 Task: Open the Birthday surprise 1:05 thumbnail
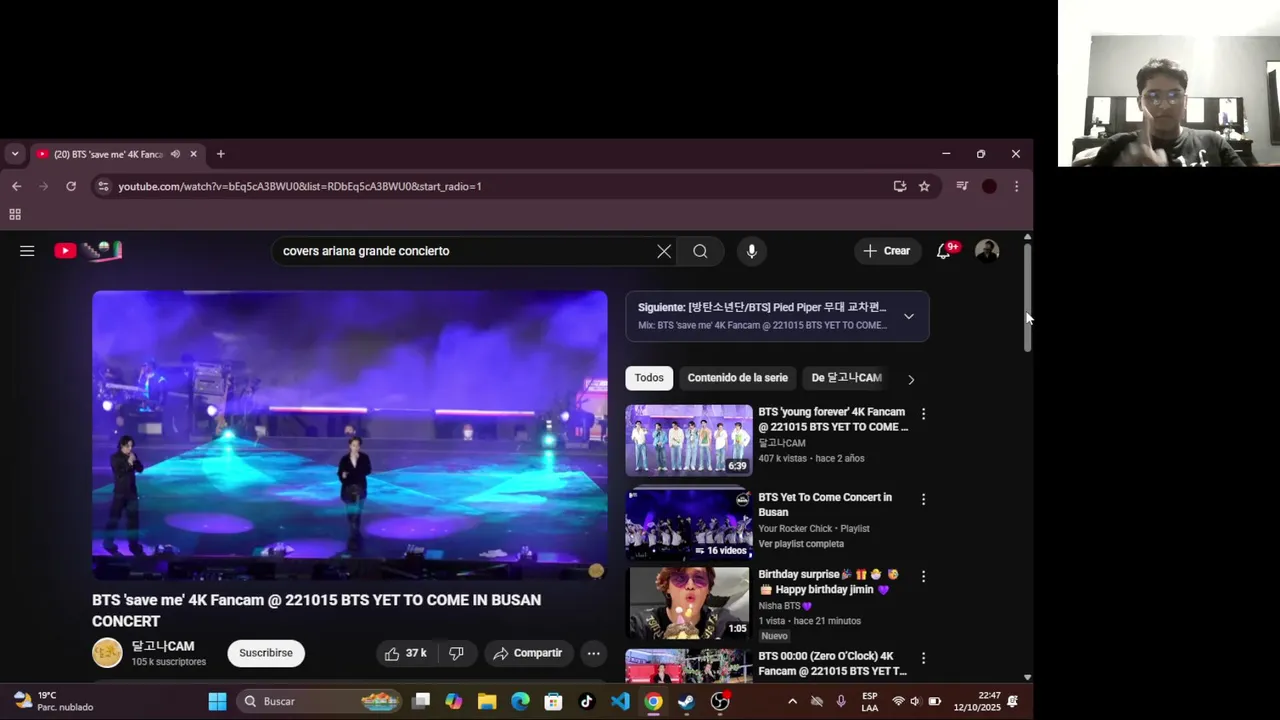click(689, 603)
